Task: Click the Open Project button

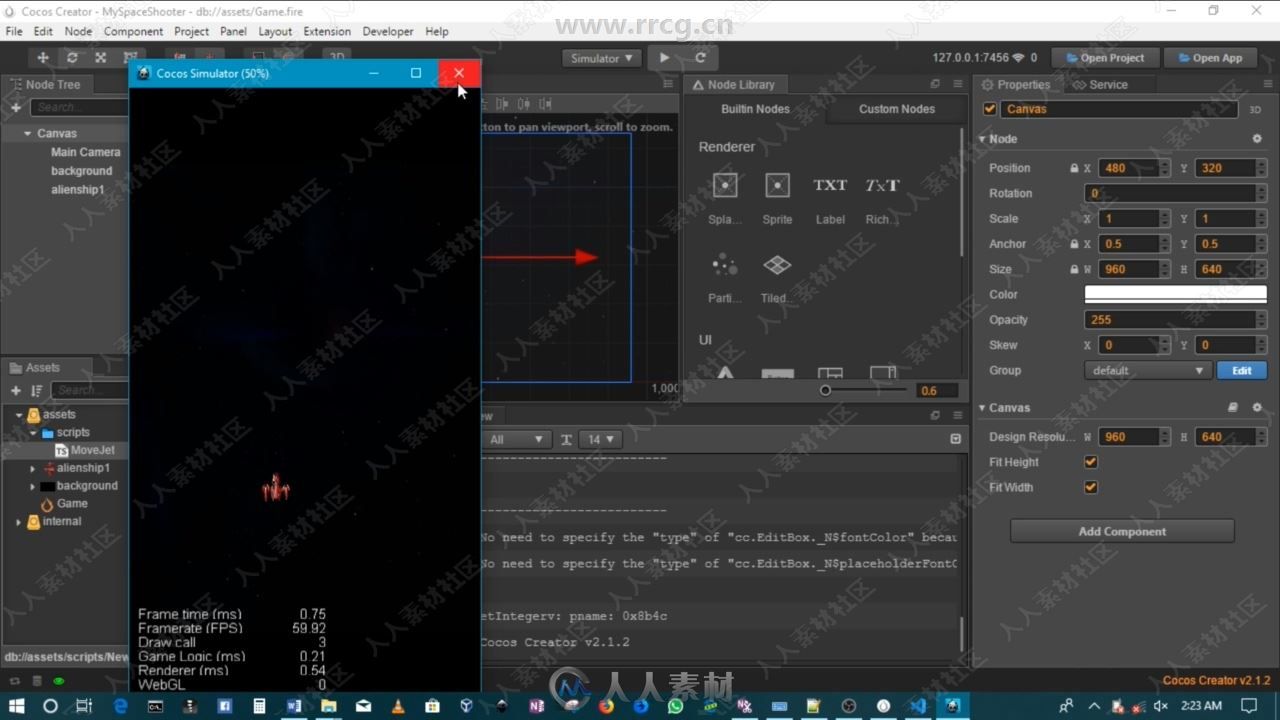Action: click(x=1105, y=58)
